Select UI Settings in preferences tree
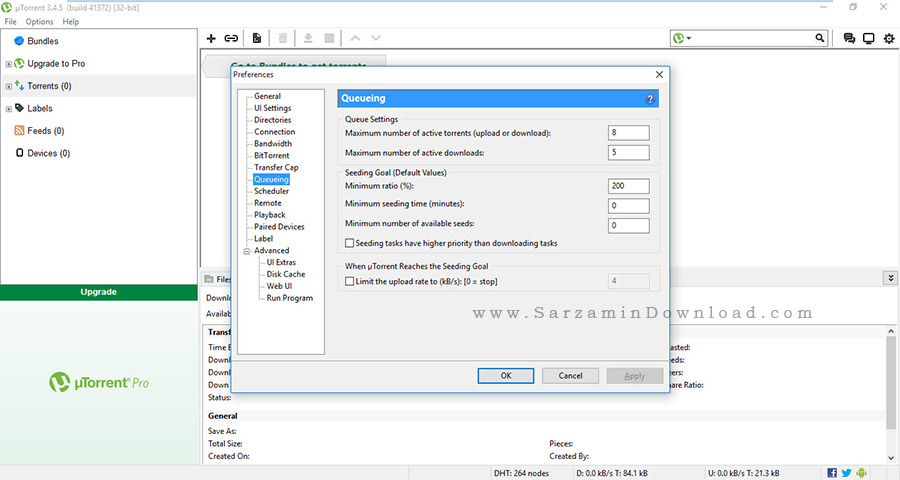Screen dimensions: 900x480 (273, 108)
